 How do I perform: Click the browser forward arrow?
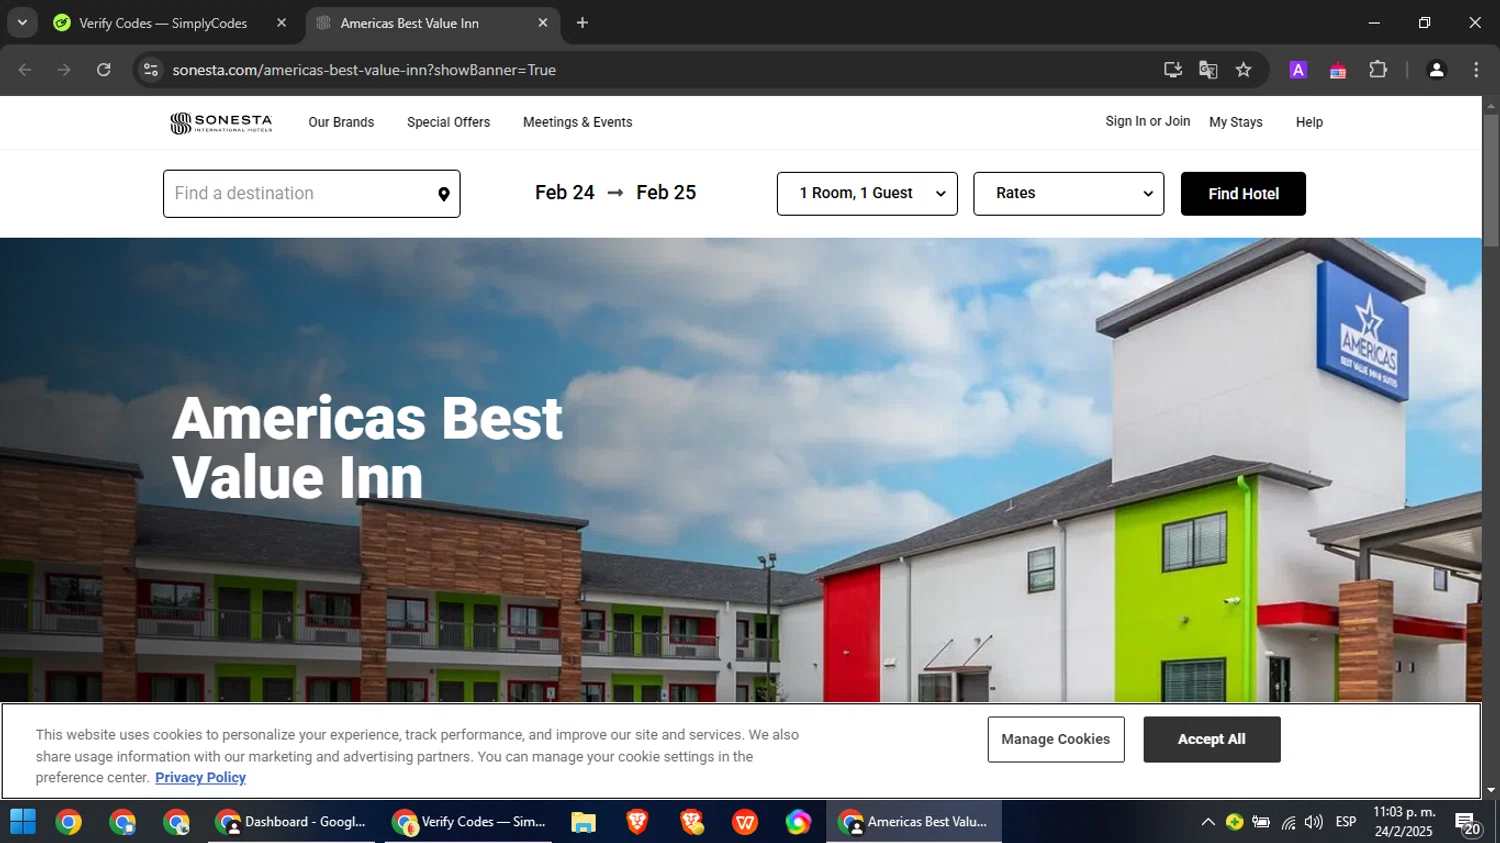[x=64, y=70]
